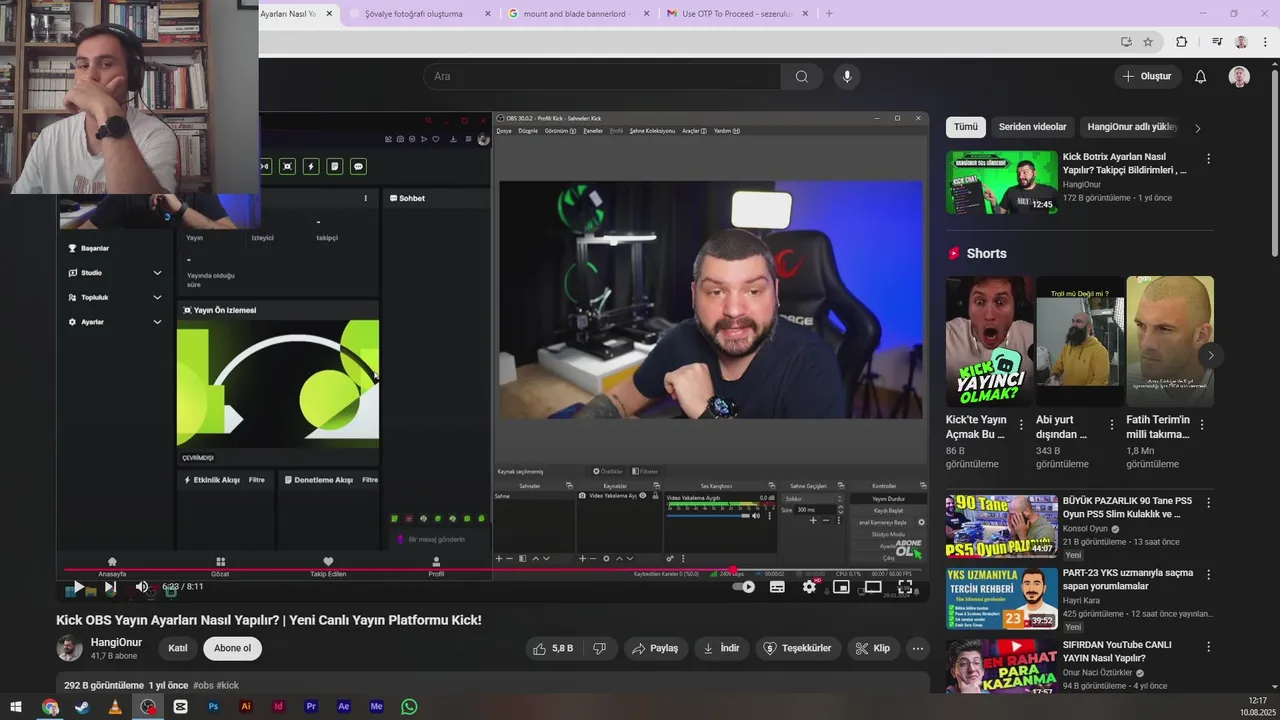The image size is (1280, 720).
Task: Show more filter chips with arrow
Action: tap(1198, 128)
